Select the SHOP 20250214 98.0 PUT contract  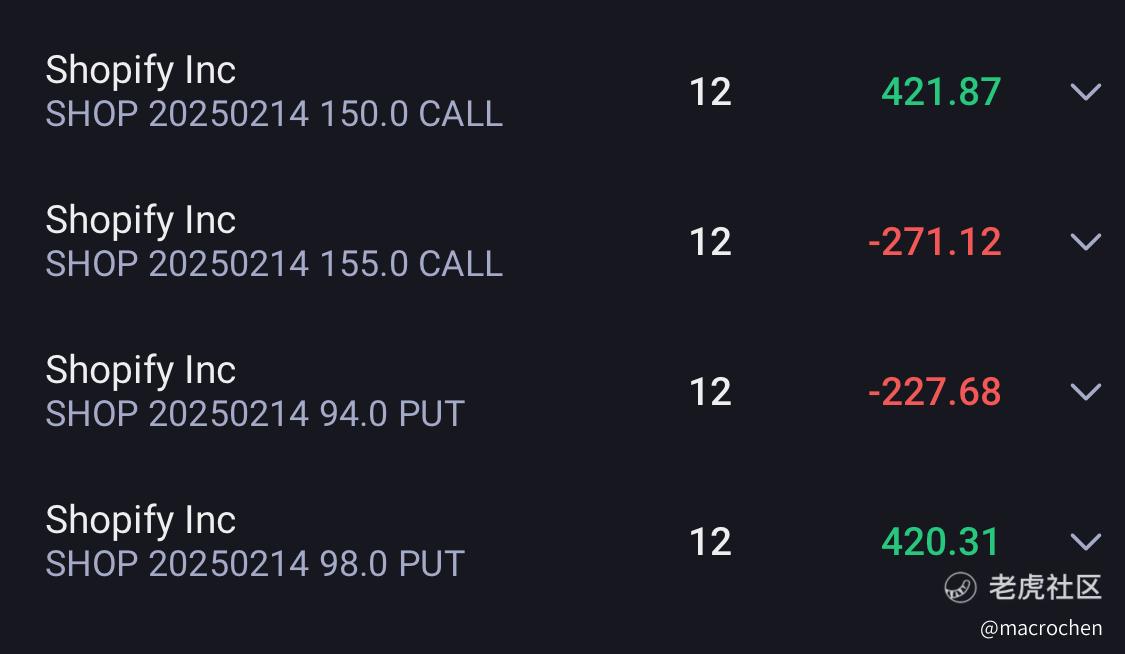[255, 564]
